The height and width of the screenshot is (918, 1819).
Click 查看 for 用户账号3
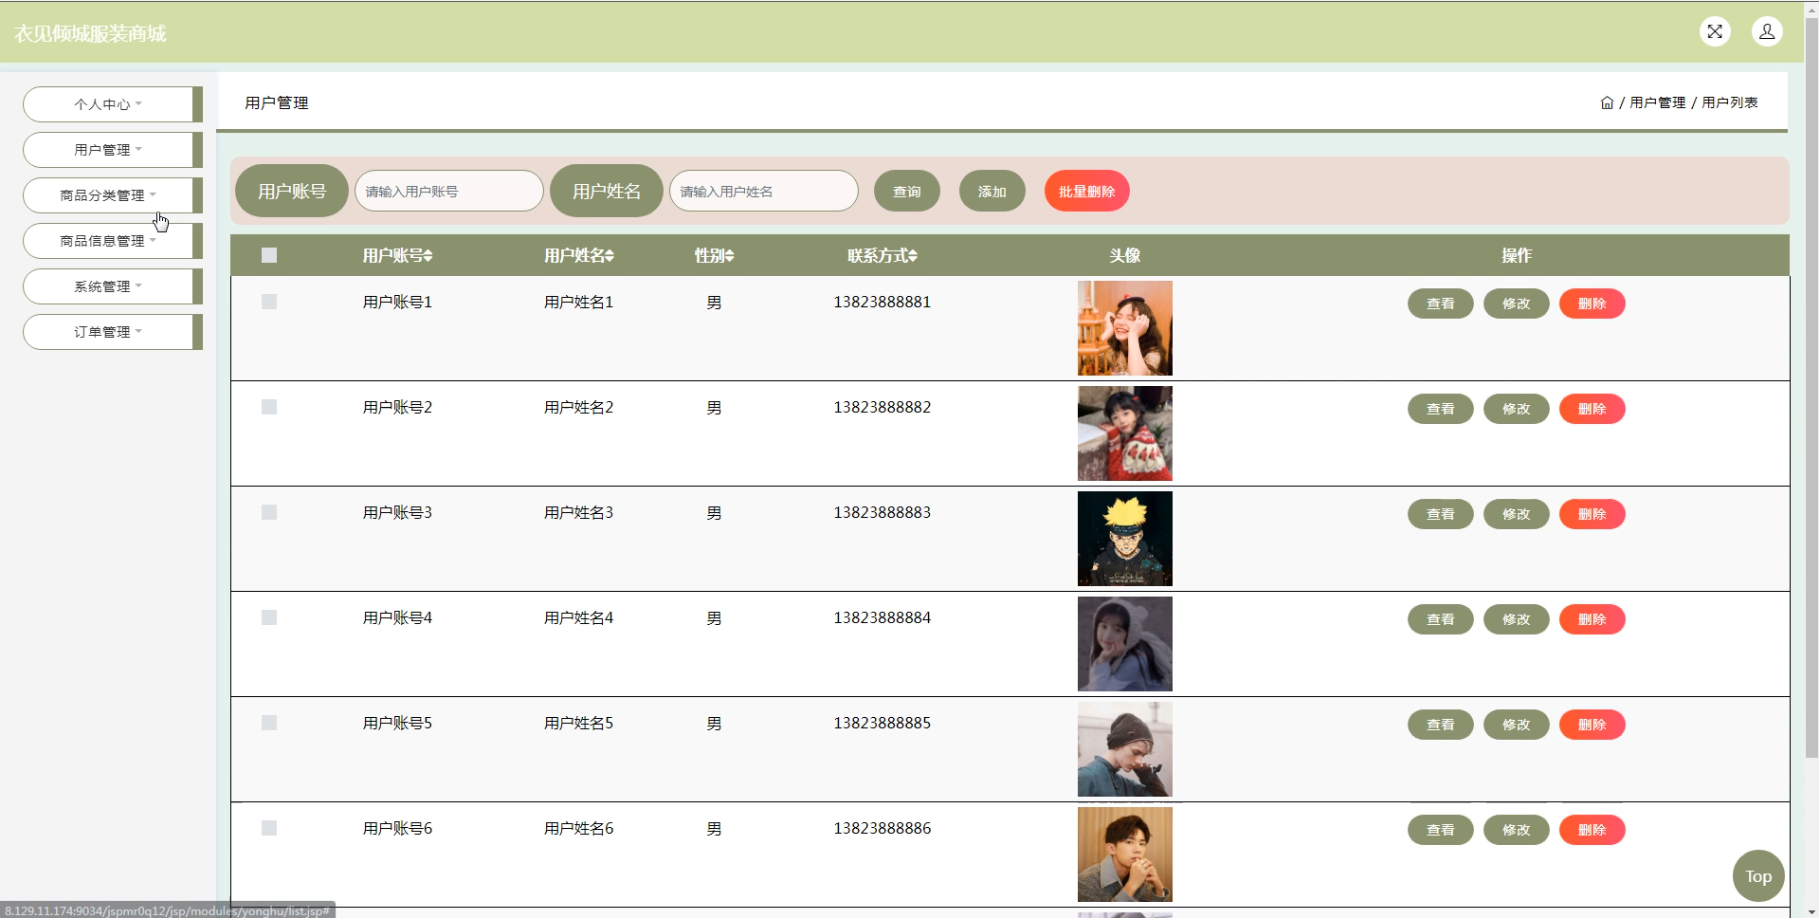(x=1440, y=514)
